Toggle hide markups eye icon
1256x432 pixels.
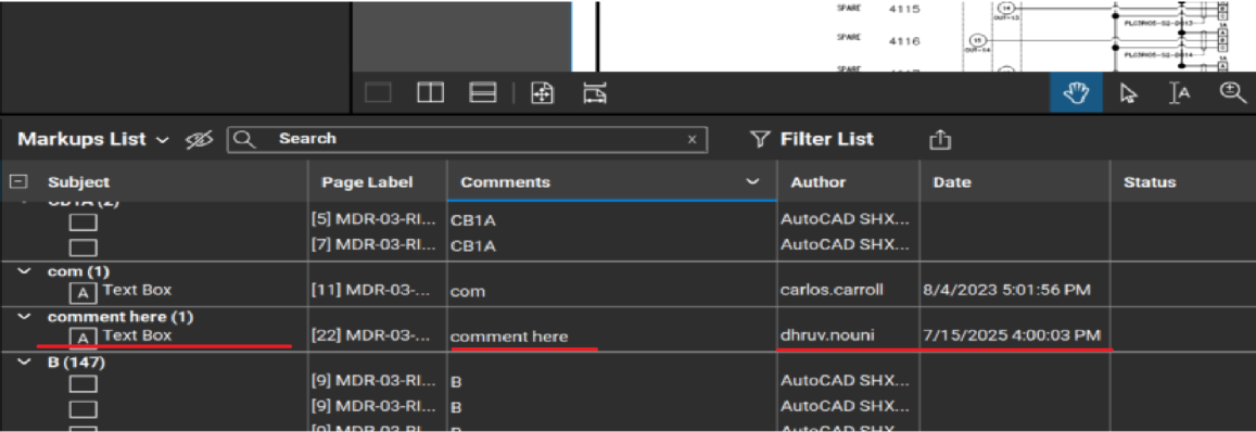point(200,140)
